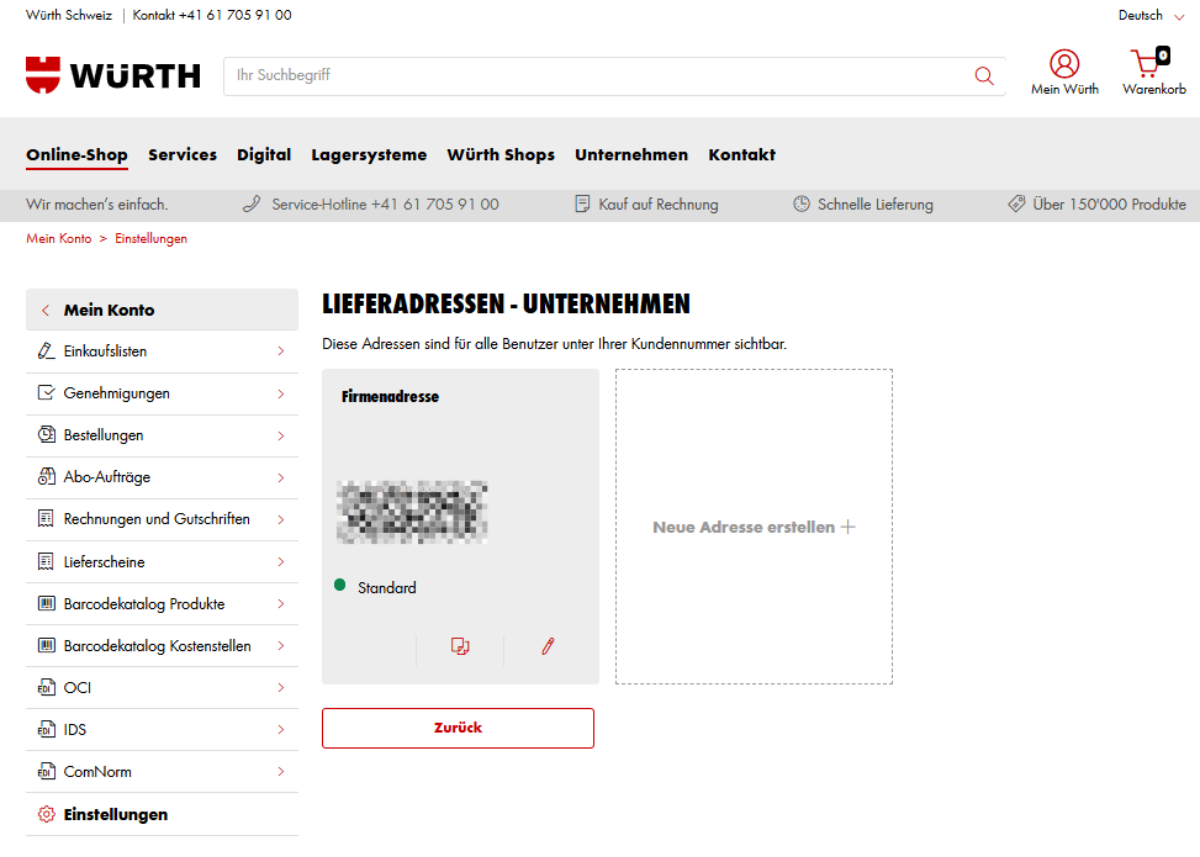The width and height of the screenshot is (1200, 857).
Task: Click the search magnifier icon
Action: pyautogui.click(x=984, y=76)
